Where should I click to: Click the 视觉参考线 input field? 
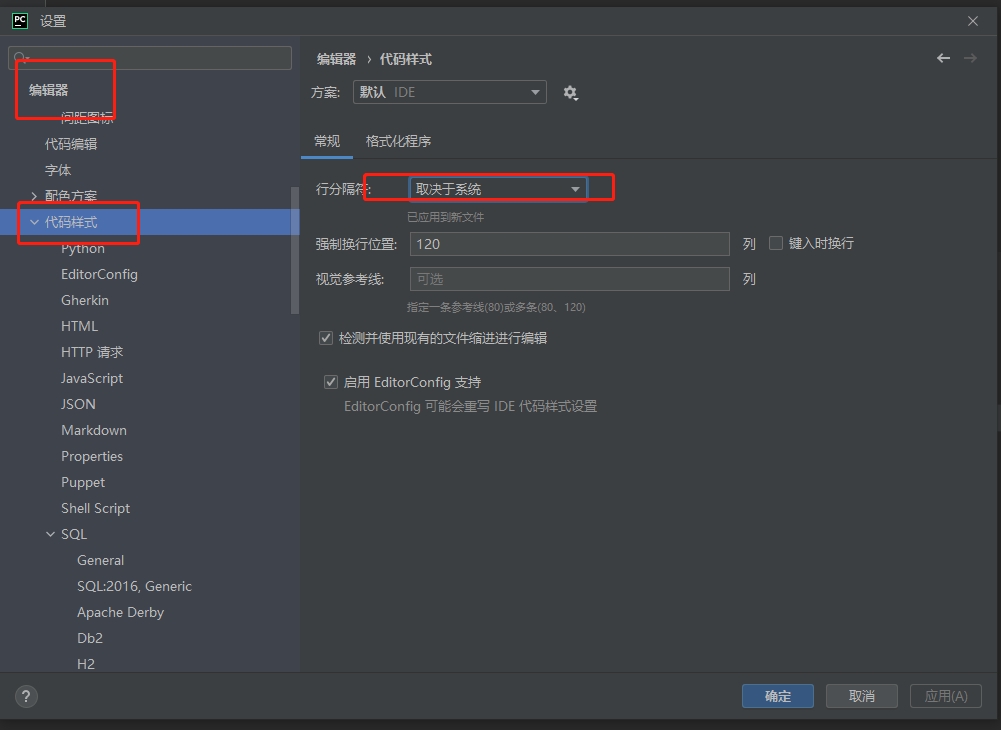(569, 279)
